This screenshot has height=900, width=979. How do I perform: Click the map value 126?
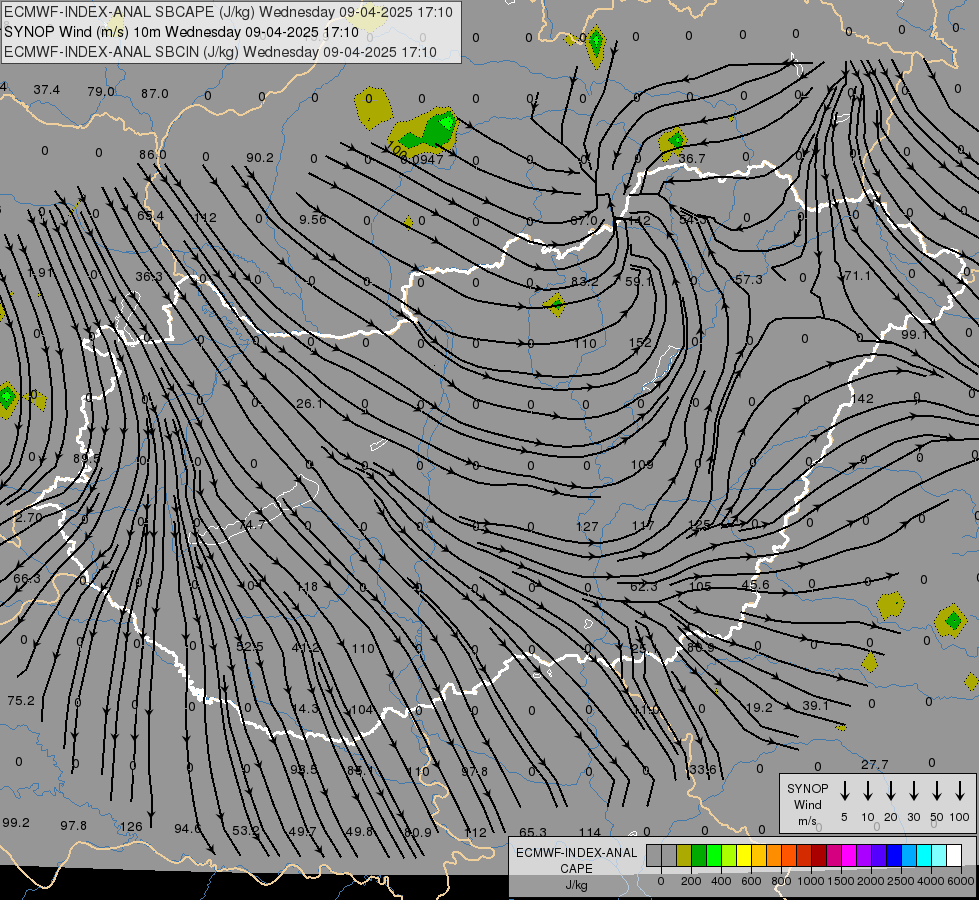coord(131,826)
